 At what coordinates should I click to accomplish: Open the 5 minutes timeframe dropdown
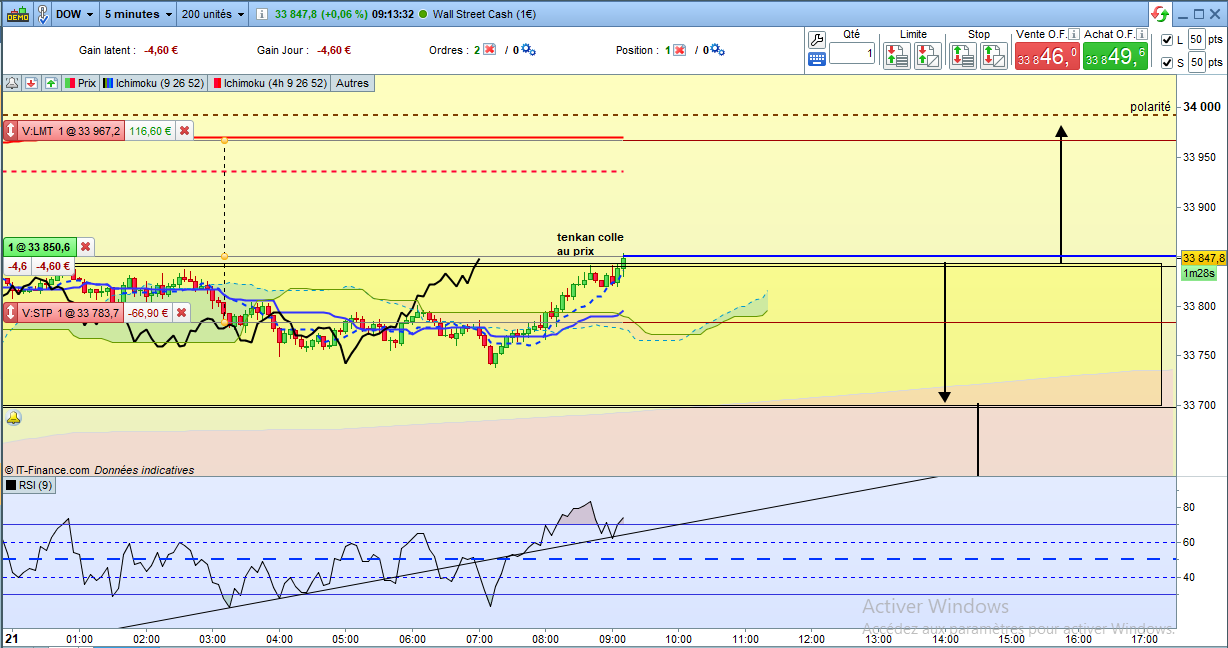pyautogui.click(x=139, y=14)
